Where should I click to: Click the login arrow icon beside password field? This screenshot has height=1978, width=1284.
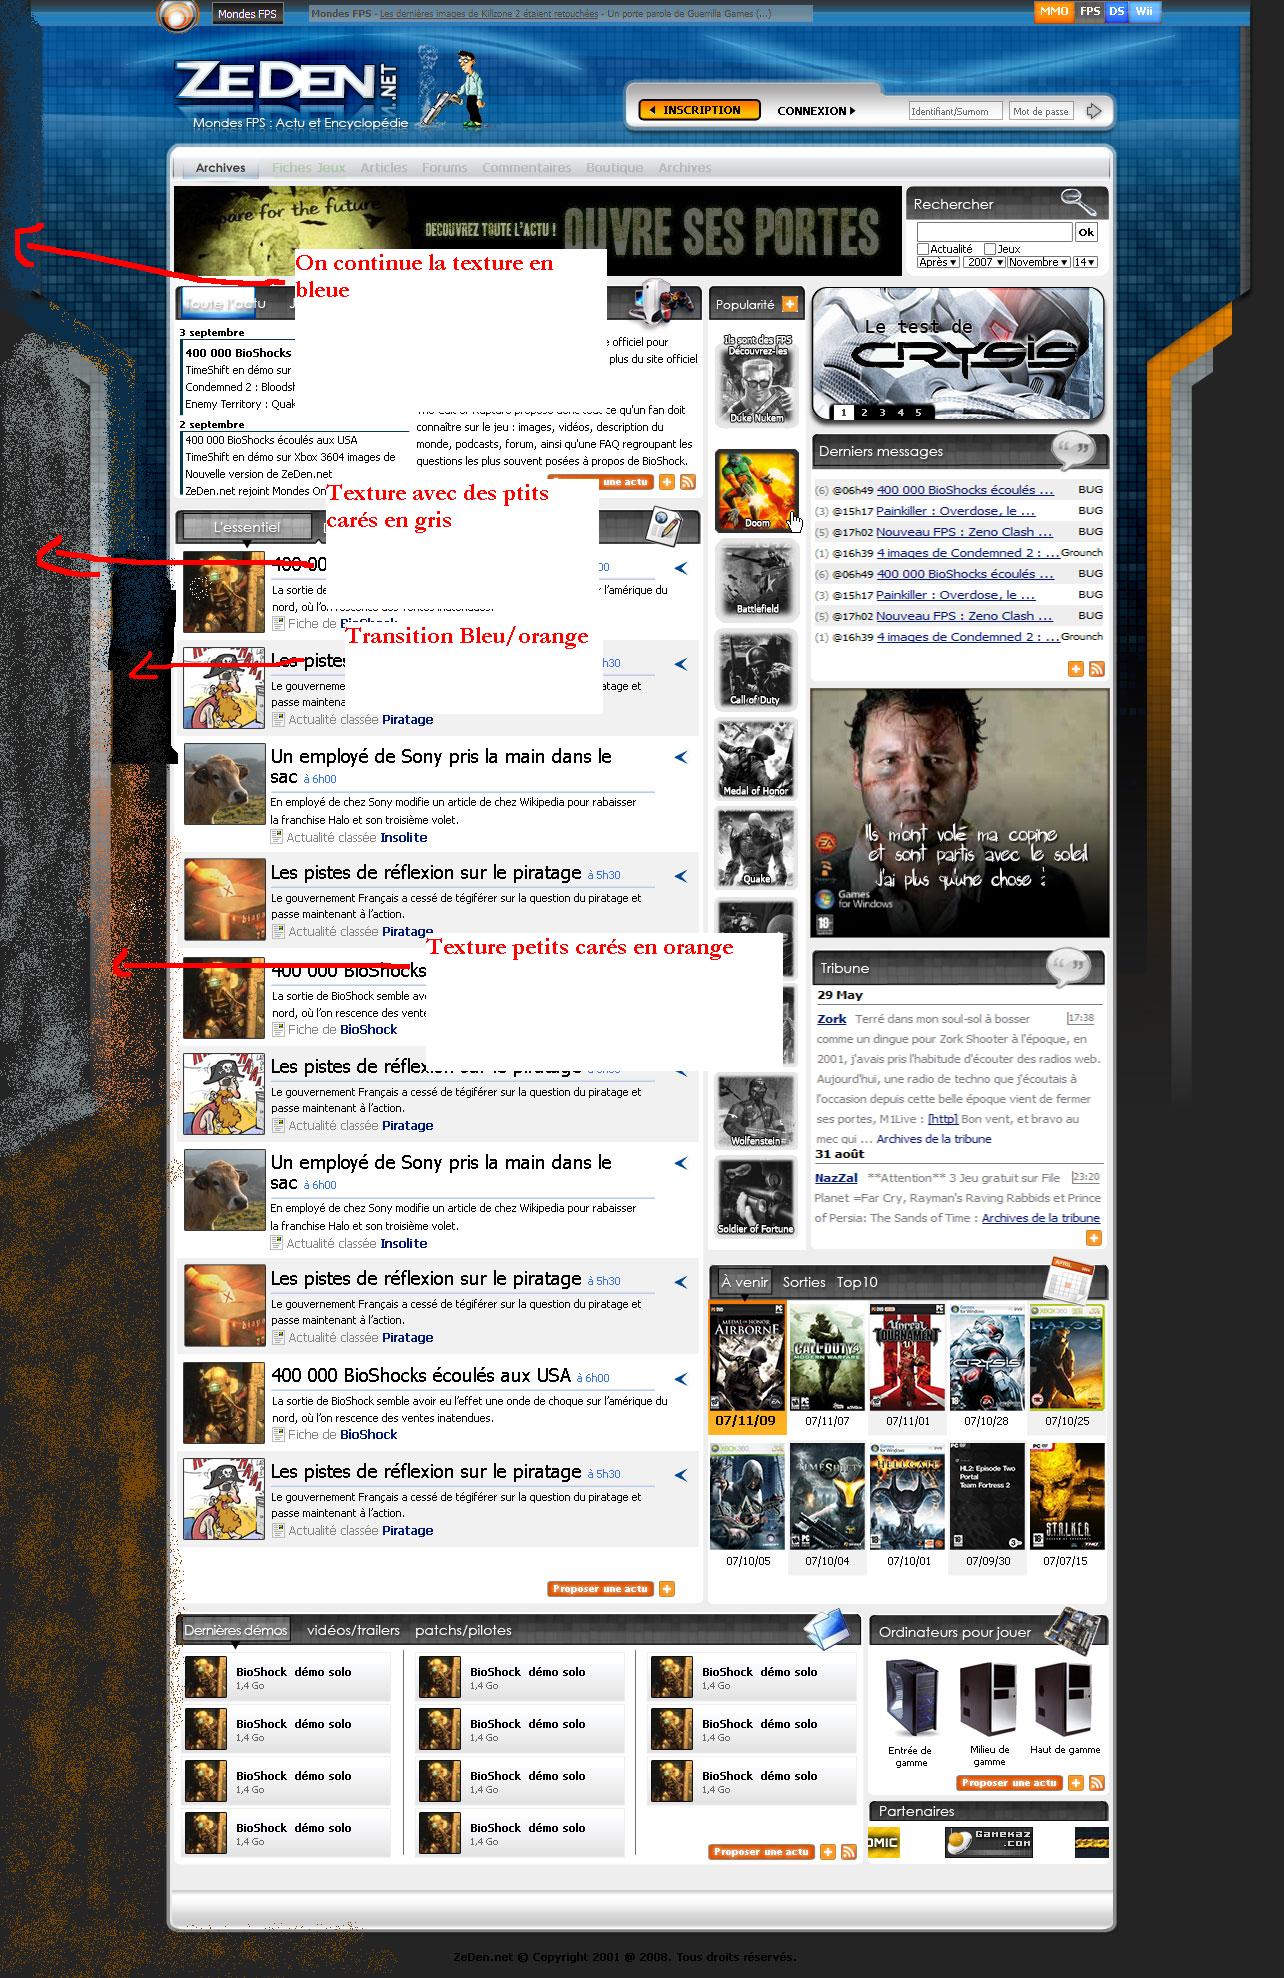[1094, 111]
